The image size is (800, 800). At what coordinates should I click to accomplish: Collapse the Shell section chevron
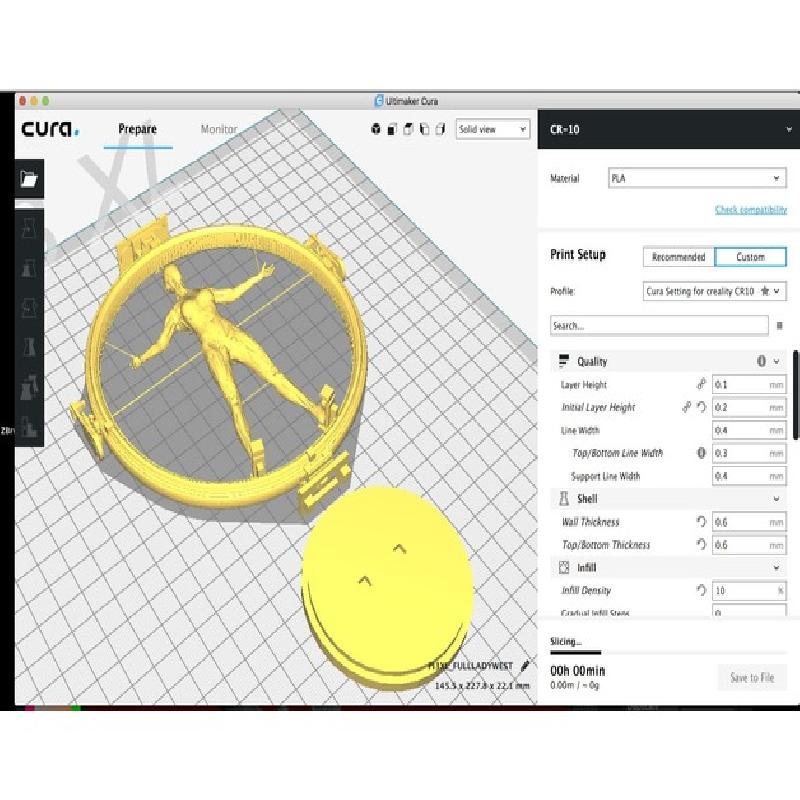point(777,498)
